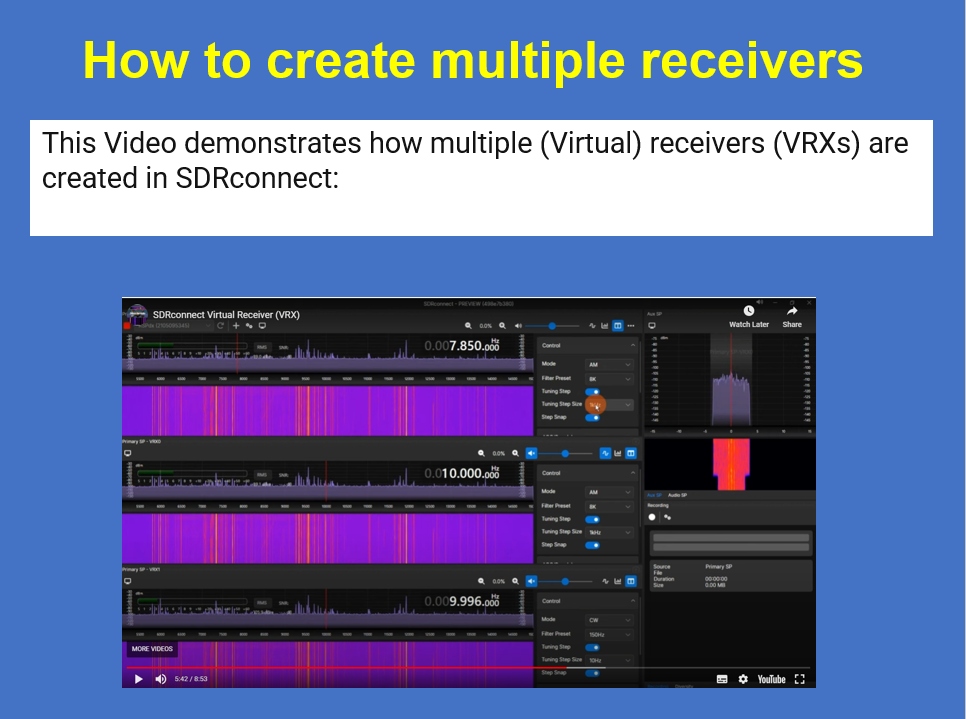Toggle Tuning Step switch of 10.000 receiver
The height and width of the screenshot is (719, 966).
(x=593, y=519)
